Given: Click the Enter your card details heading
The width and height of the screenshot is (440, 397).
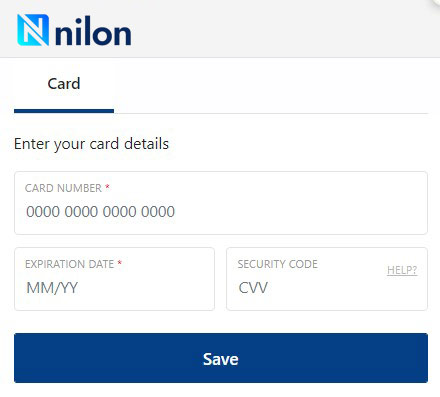Looking at the screenshot, I should point(91,144).
